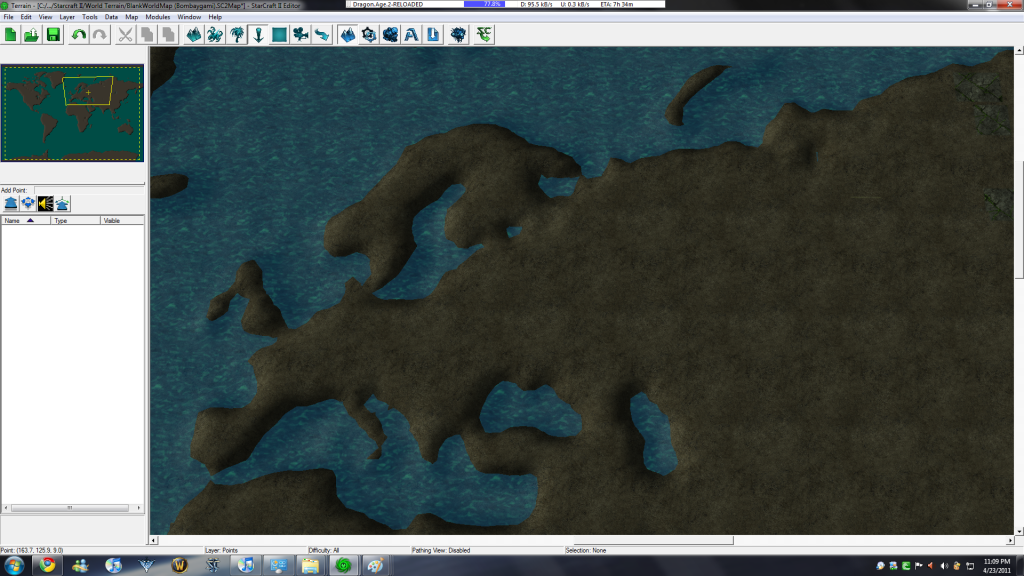Click "Pathing View: Disabled" status entry

pyautogui.click(x=441, y=551)
